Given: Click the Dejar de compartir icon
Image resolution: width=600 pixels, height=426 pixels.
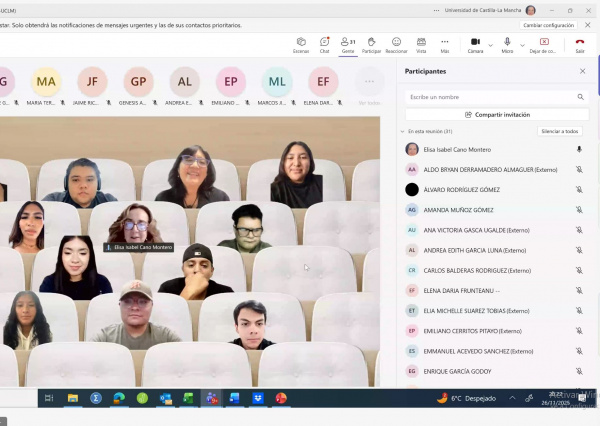Looking at the screenshot, I should click(x=544, y=42).
